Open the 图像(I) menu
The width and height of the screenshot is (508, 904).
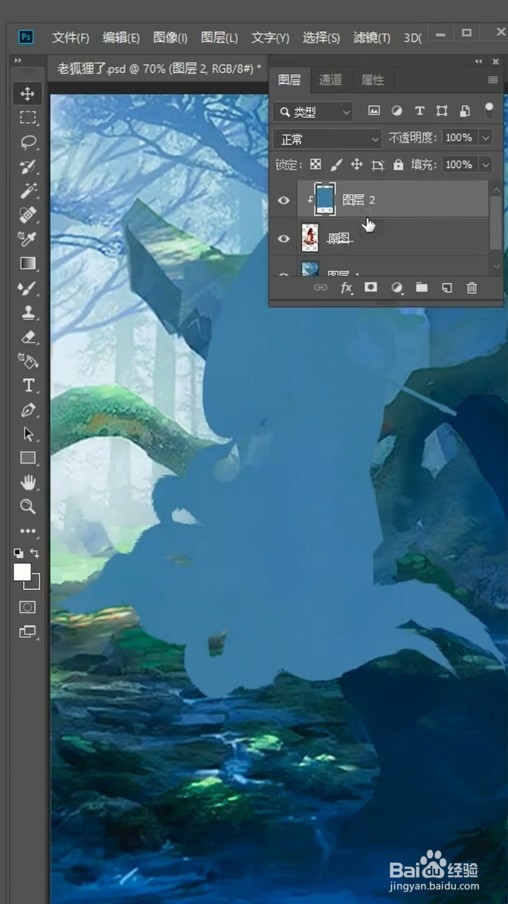coord(170,38)
